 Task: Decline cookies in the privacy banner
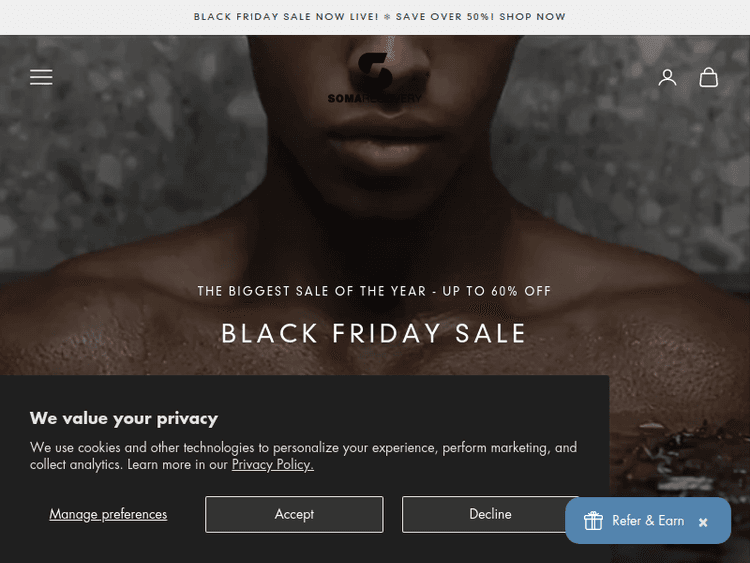point(490,514)
